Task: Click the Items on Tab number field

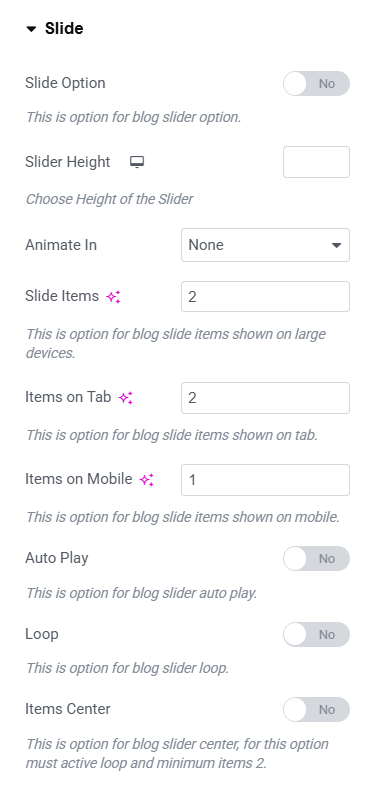Action: [265, 398]
